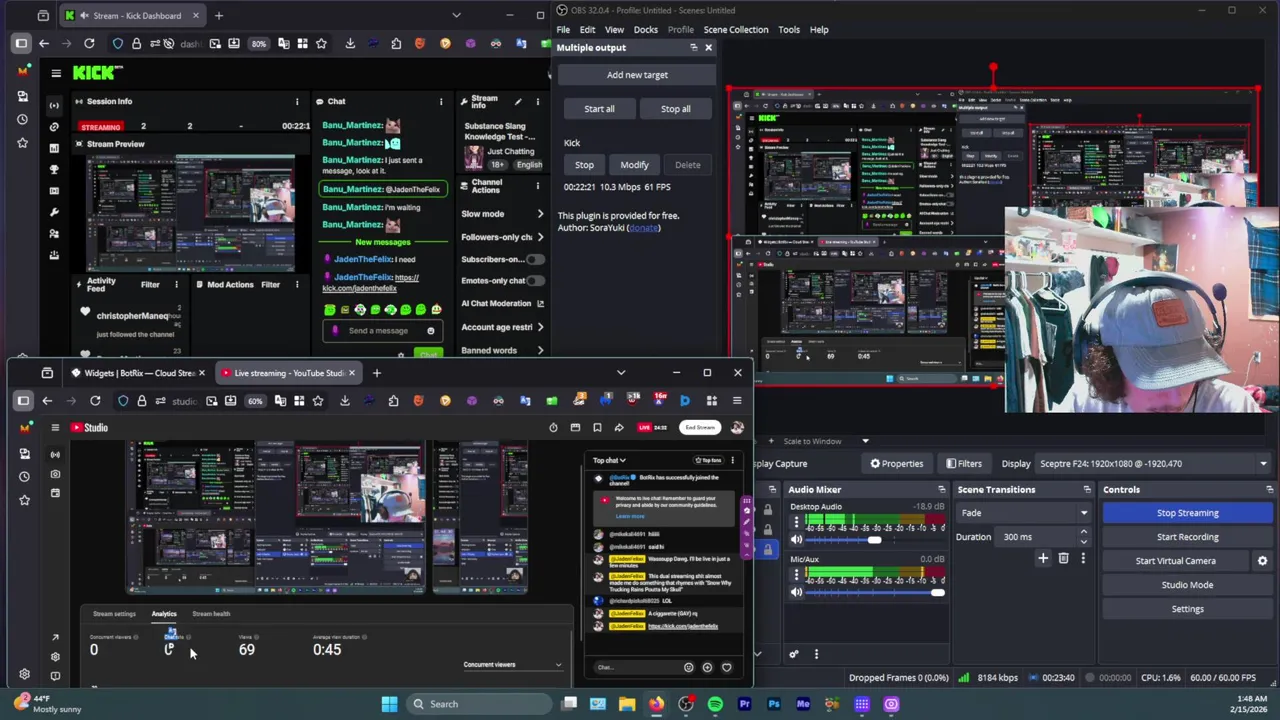Image resolution: width=1280 pixels, height=720 pixels.
Task: Click the End Stream button in YouTube
Action: tap(700, 427)
